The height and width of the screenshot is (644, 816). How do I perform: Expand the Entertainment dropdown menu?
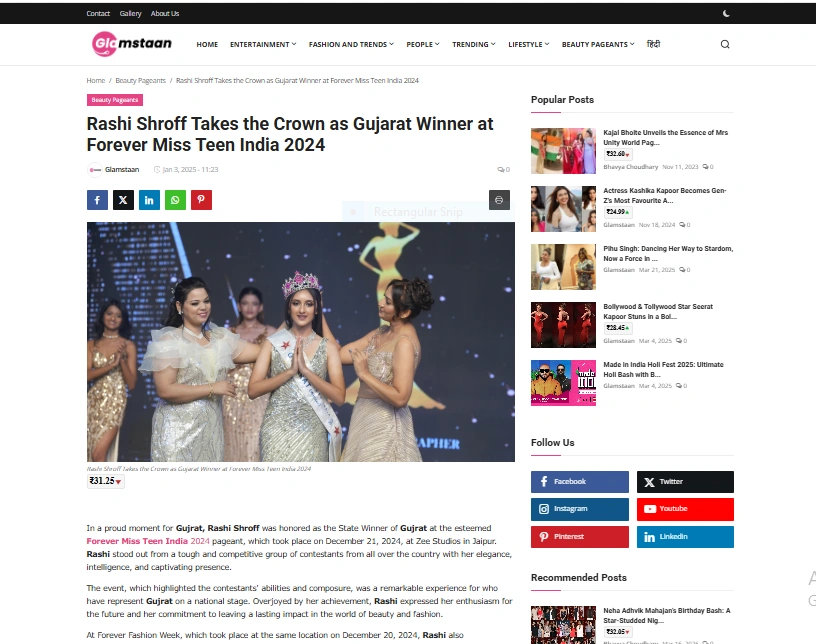[x=263, y=44]
